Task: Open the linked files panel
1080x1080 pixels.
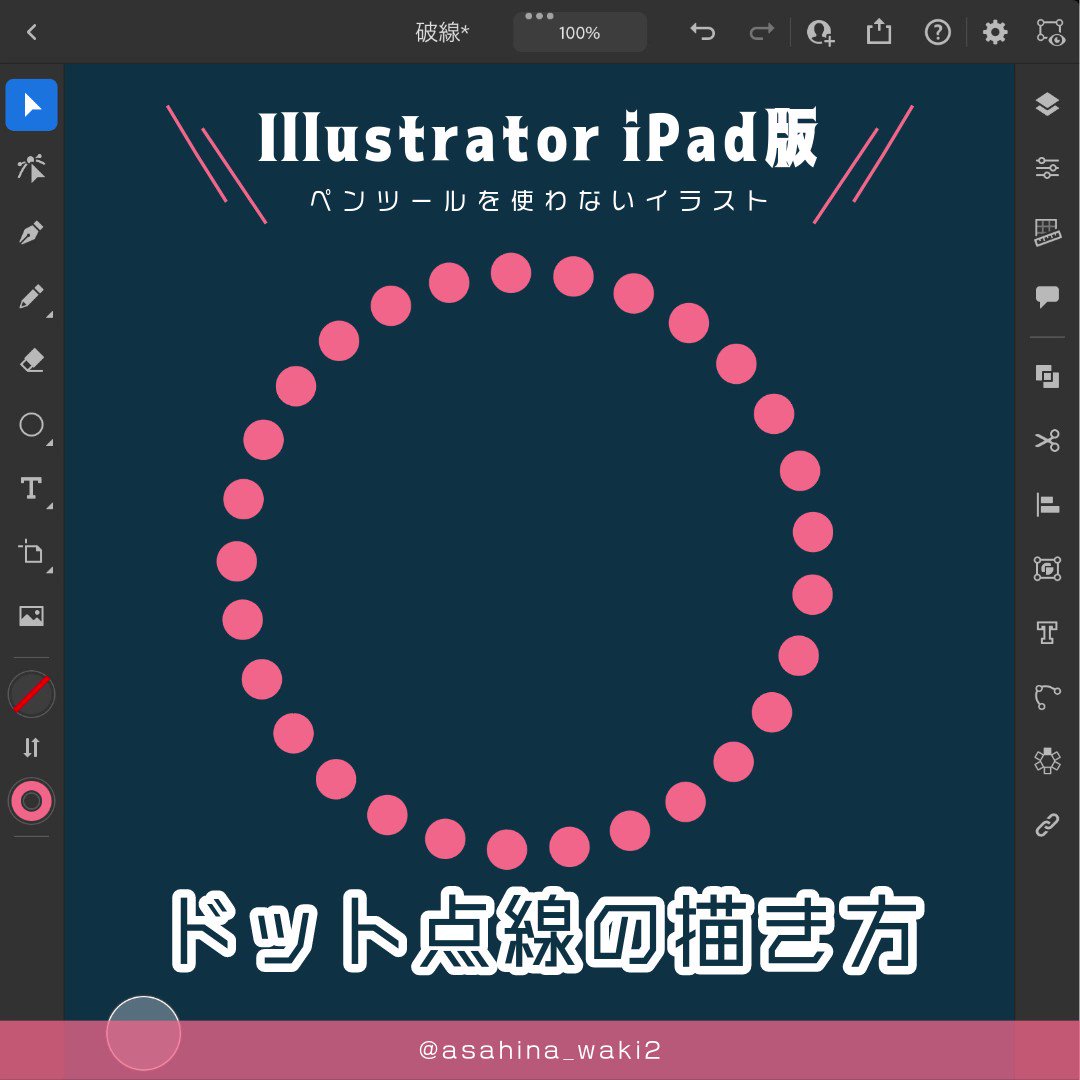Action: 1047,824
